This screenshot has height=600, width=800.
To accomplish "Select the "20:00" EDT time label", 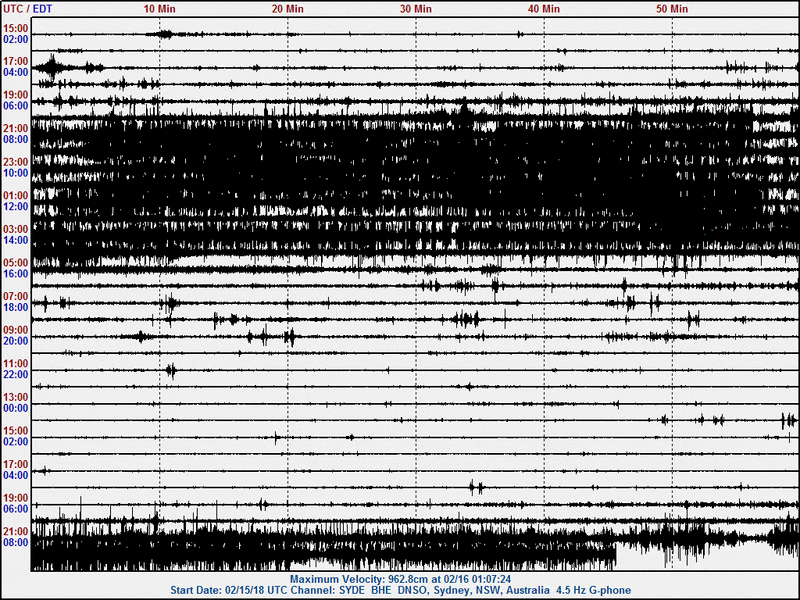I will tap(16, 341).
